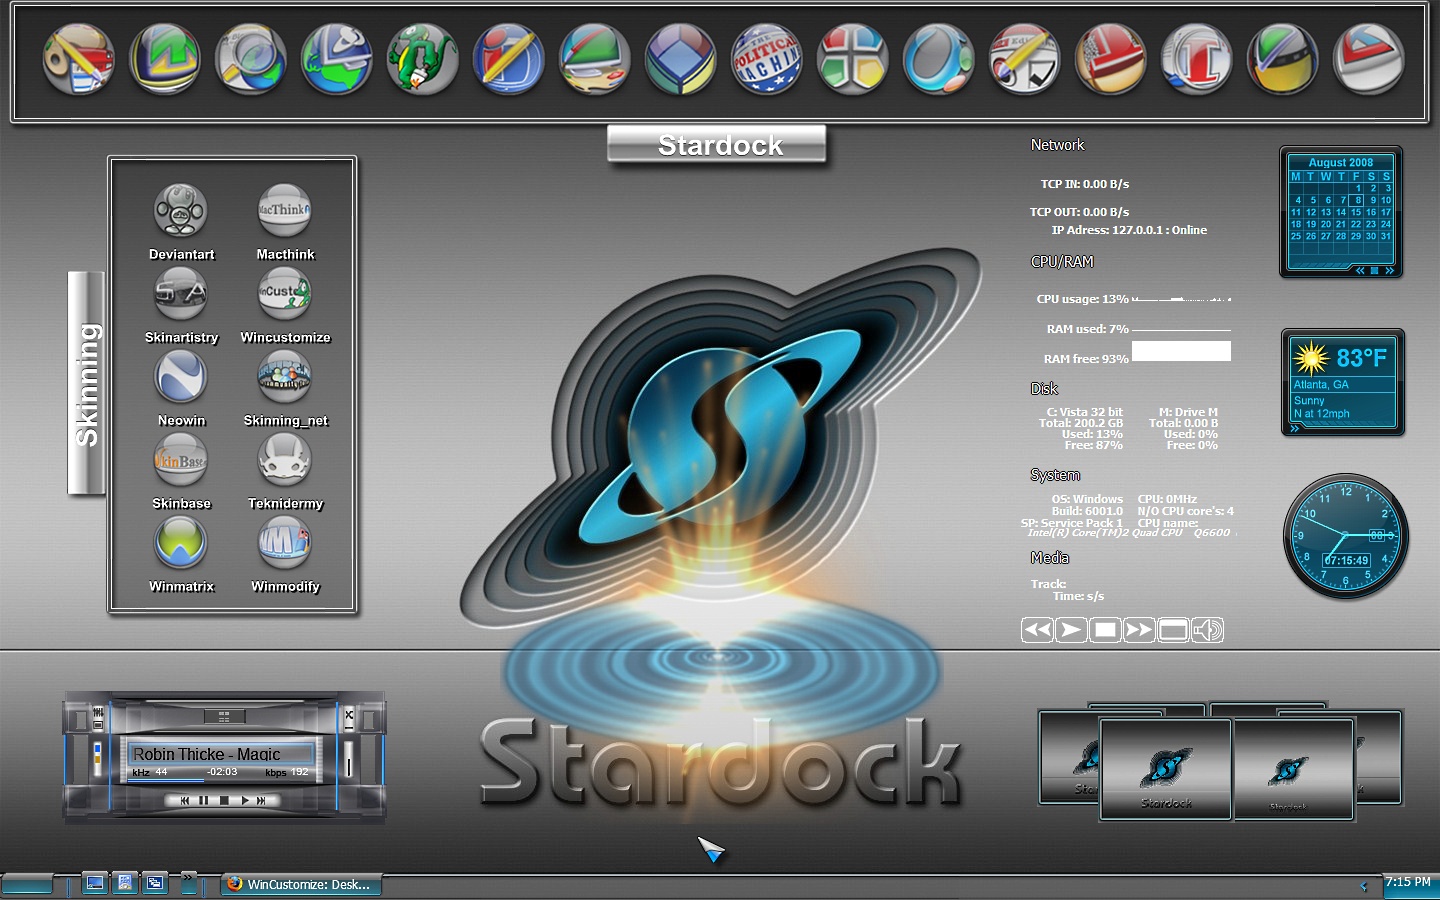Viewport: 1440px width, 900px height.
Task: Launch the green dragon dock icon
Action: (422, 60)
